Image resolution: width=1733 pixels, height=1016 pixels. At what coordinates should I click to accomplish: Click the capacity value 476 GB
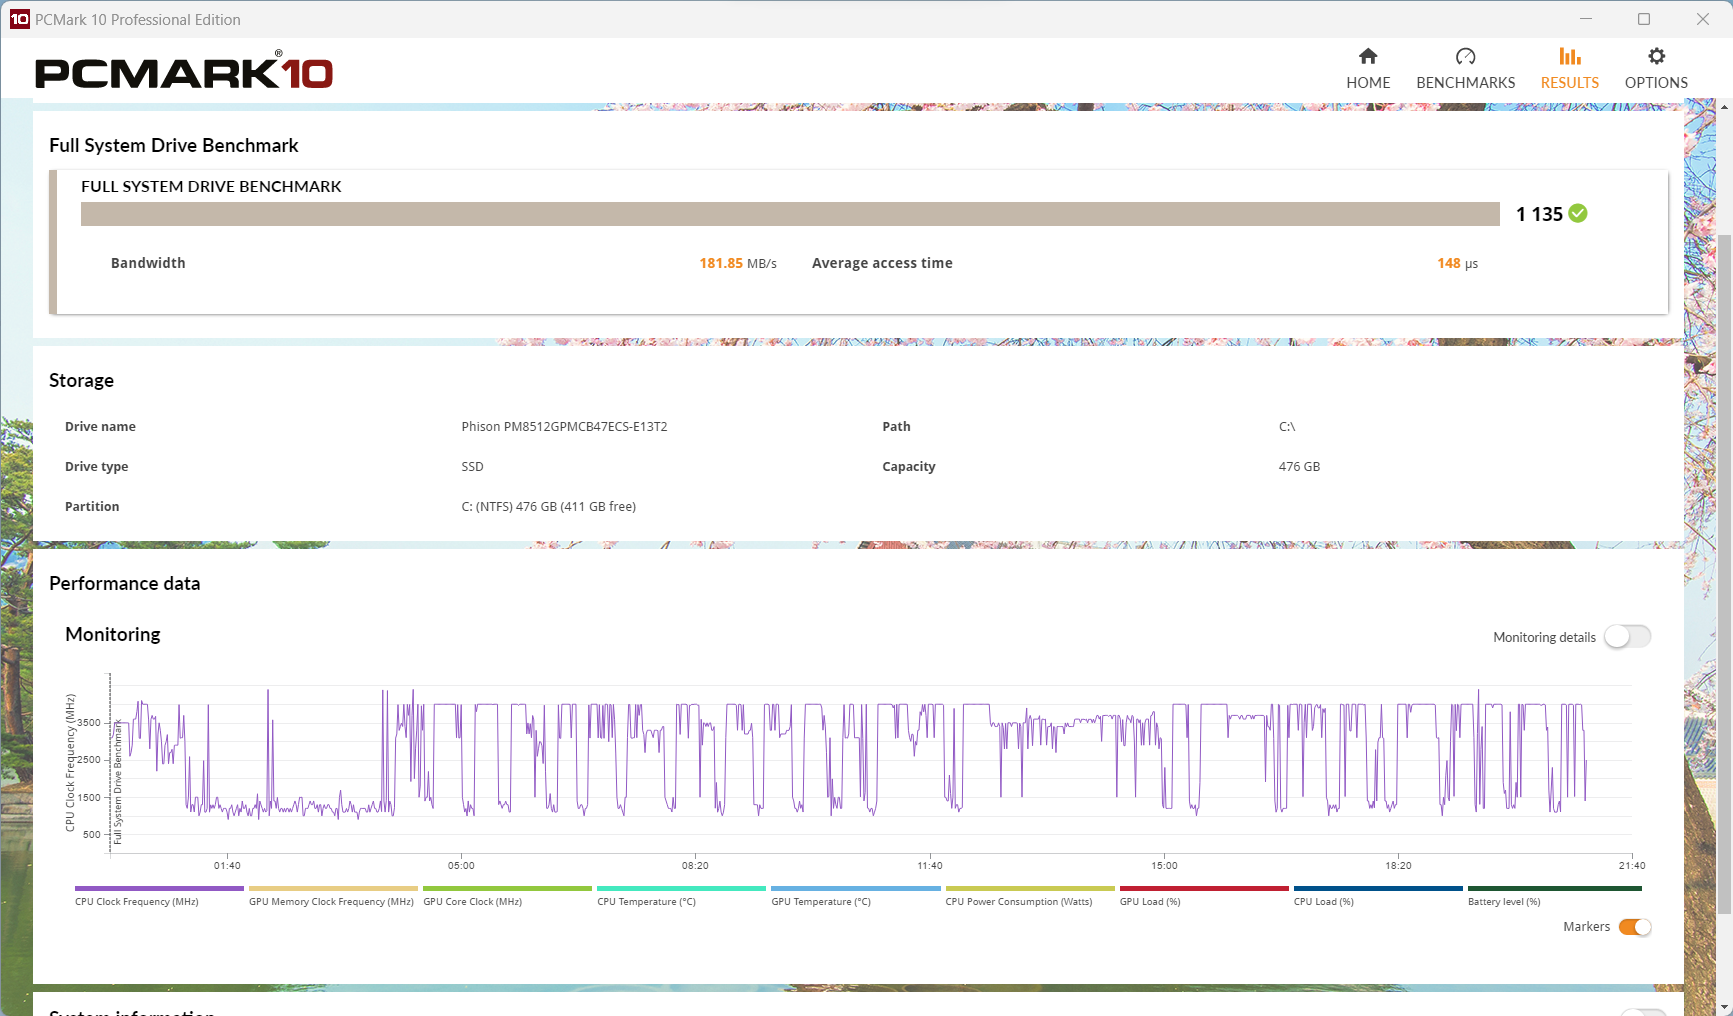(1299, 467)
